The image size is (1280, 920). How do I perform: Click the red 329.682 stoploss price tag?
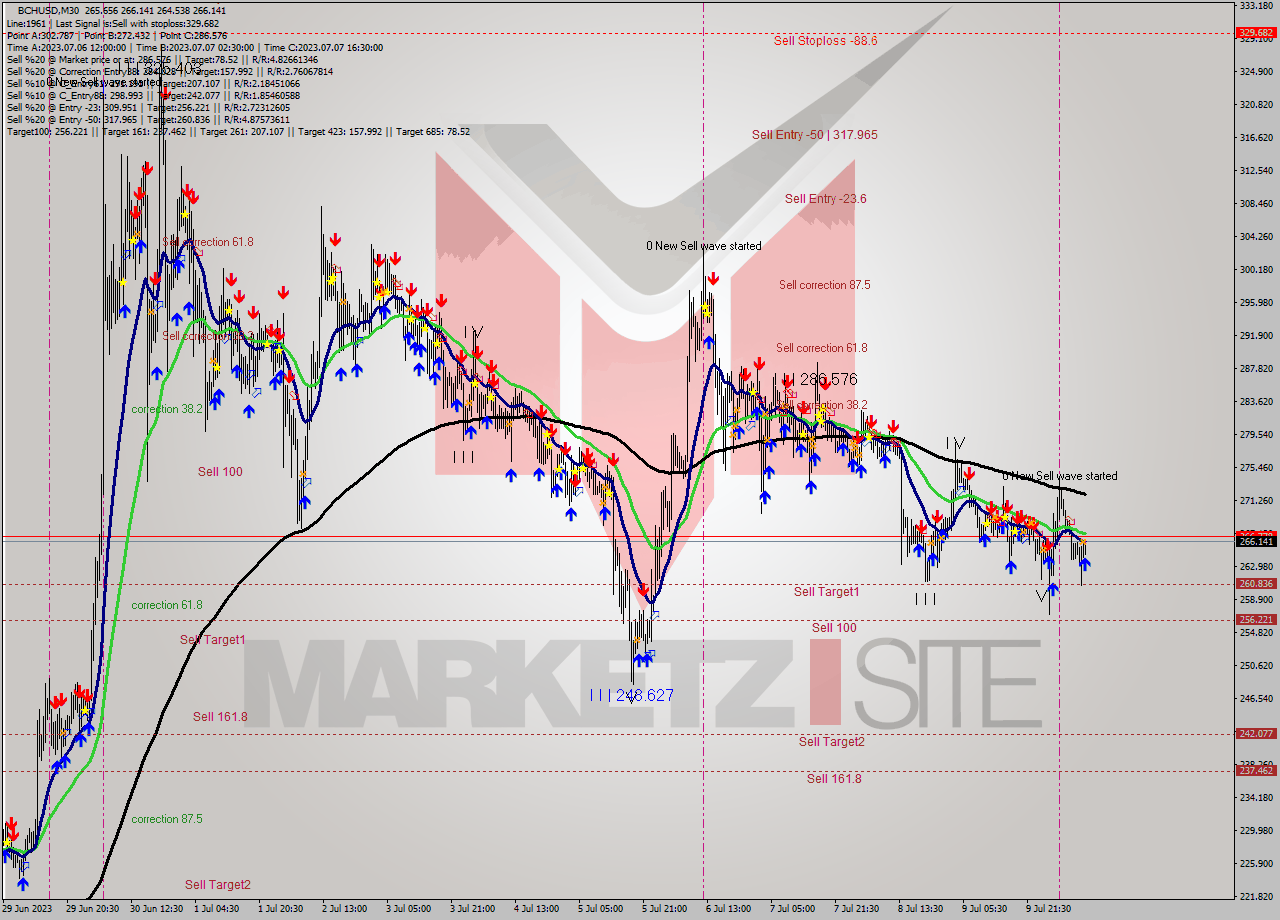point(1255,33)
